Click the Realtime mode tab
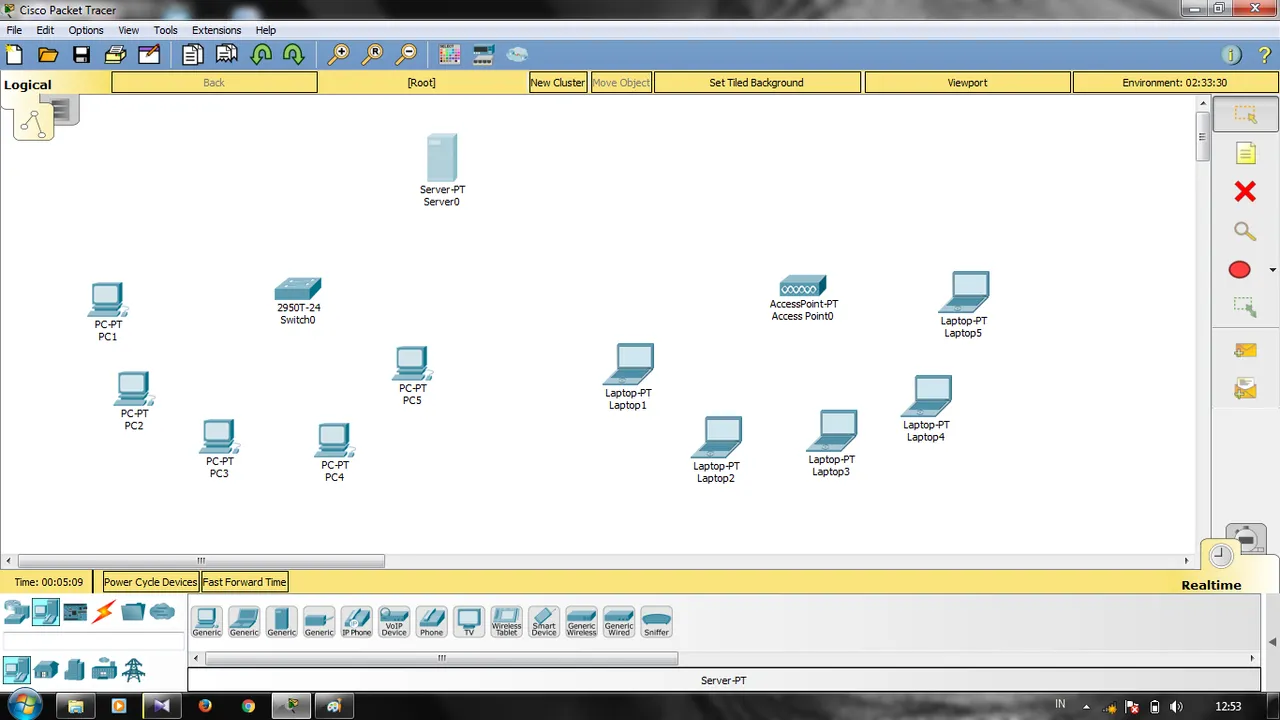1280x720 pixels. (x=1211, y=585)
